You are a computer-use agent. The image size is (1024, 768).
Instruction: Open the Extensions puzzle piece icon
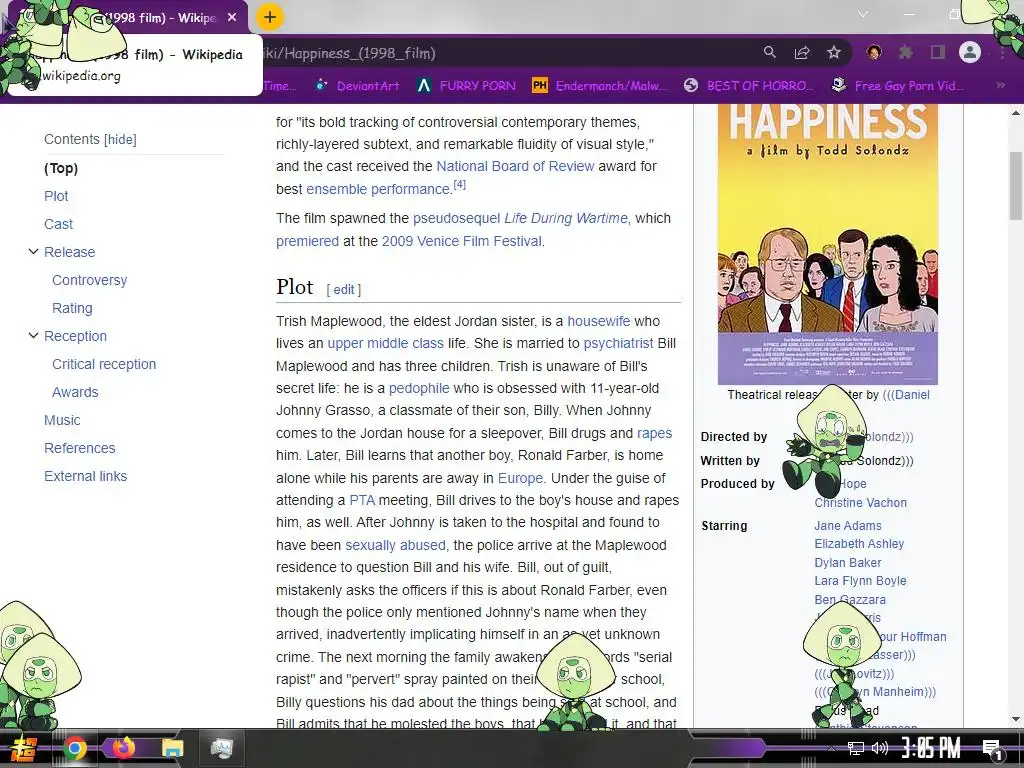coord(906,52)
